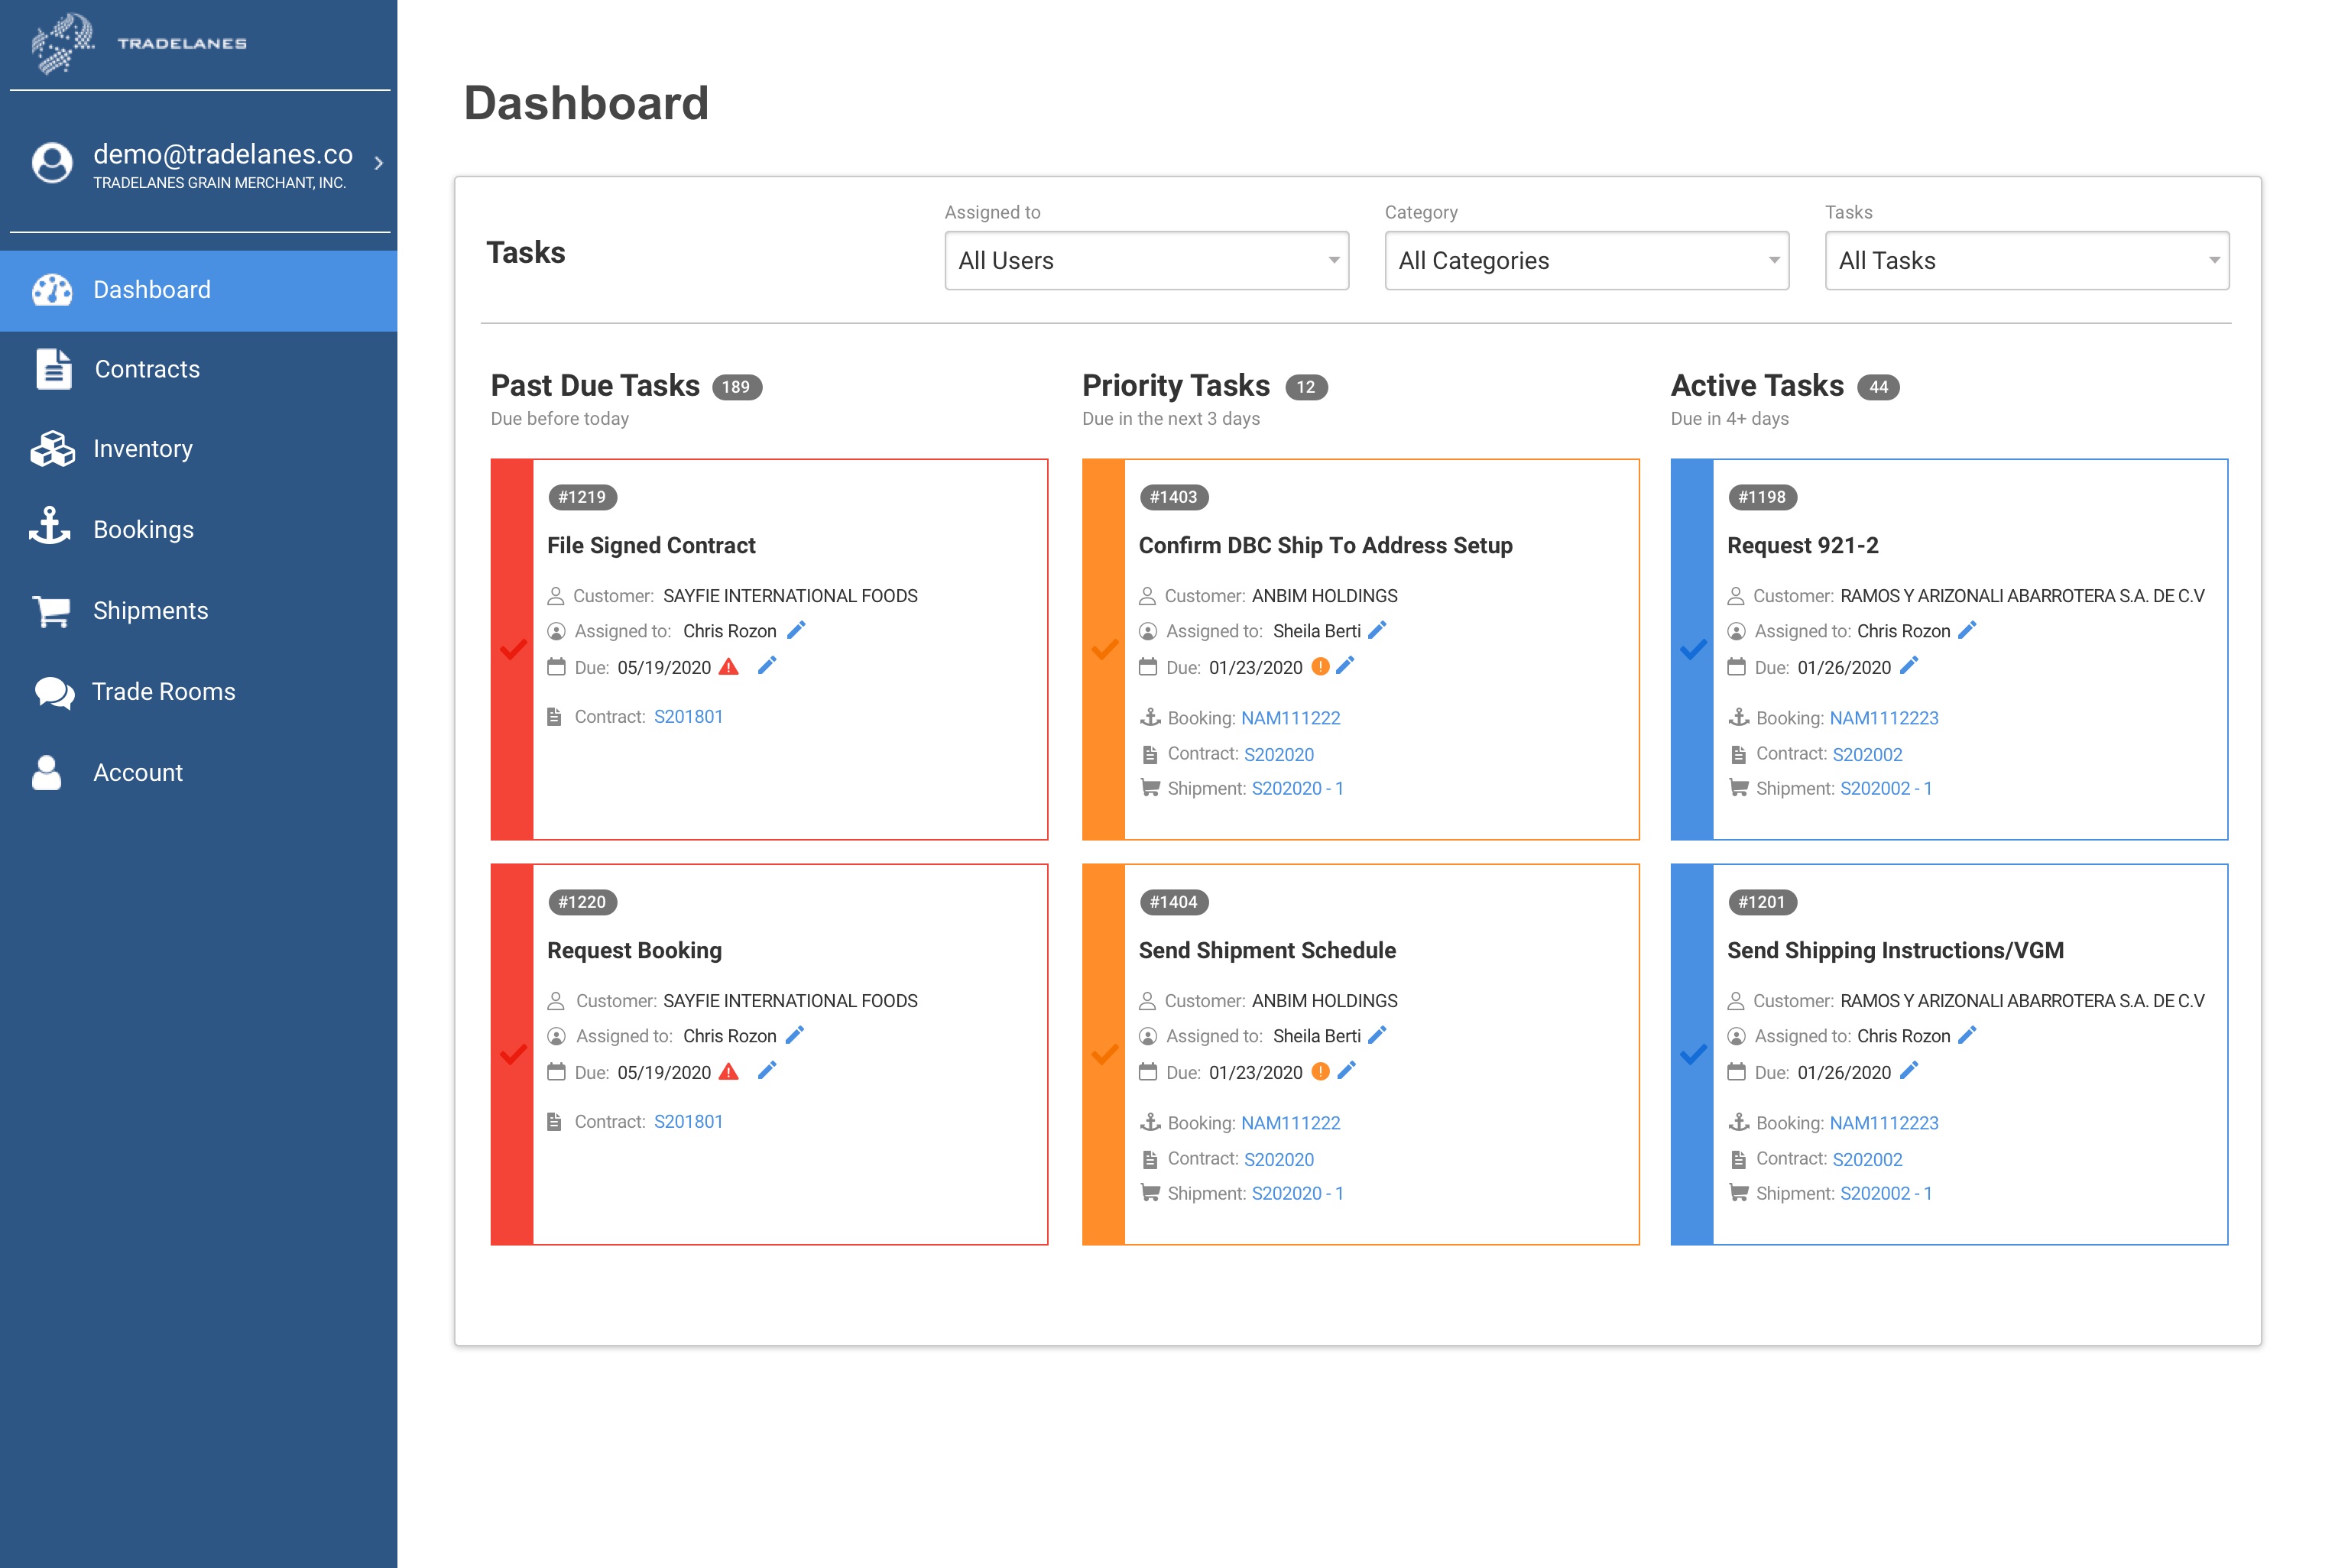Edit due date pencil on task #1403
The height and width of the screenshot is (1568, 2348).
tap(1346, 666)
